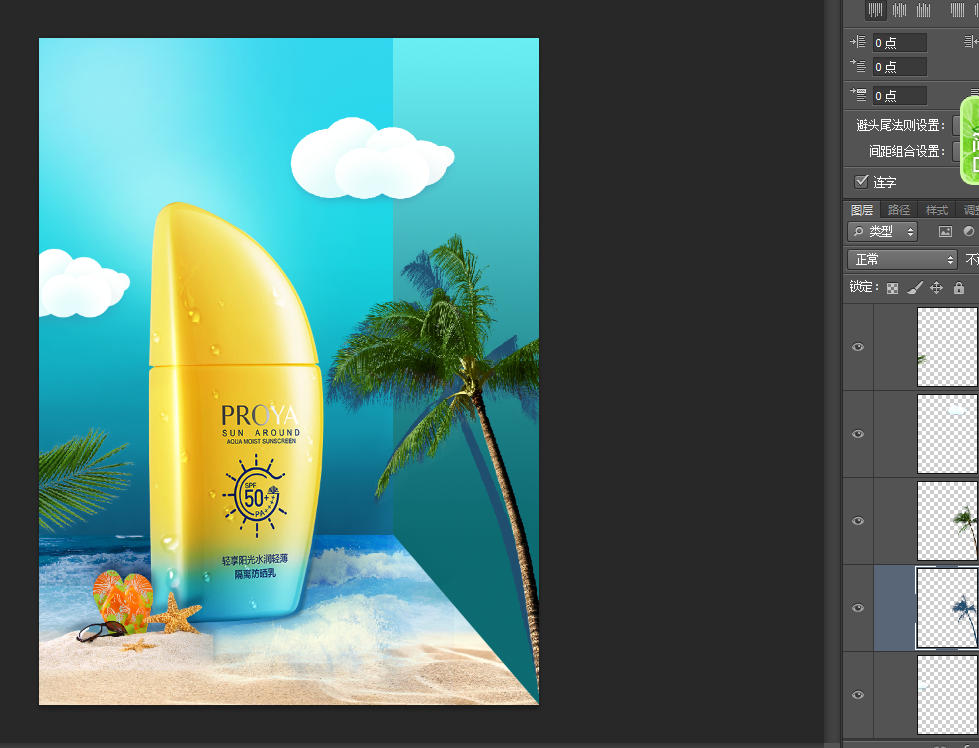
Task: Select justify last left alignment icon
Action: pos(876,9)
